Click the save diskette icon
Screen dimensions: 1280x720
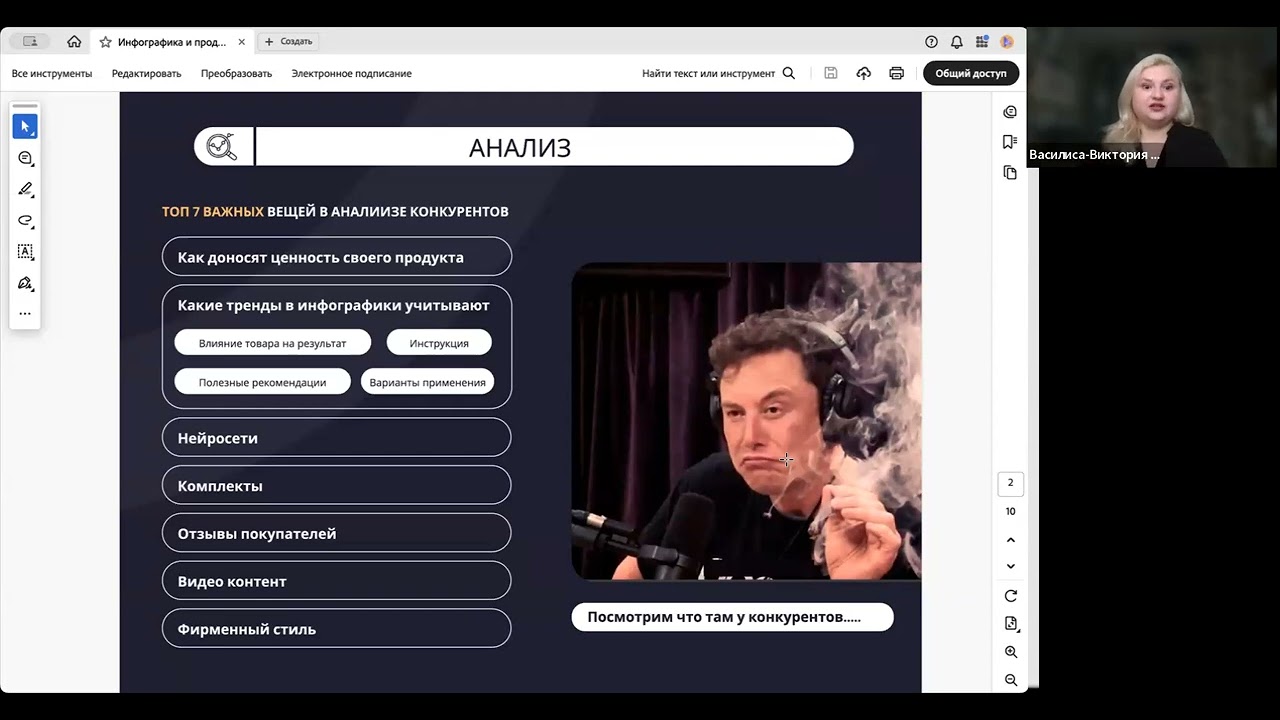[830, 73]
